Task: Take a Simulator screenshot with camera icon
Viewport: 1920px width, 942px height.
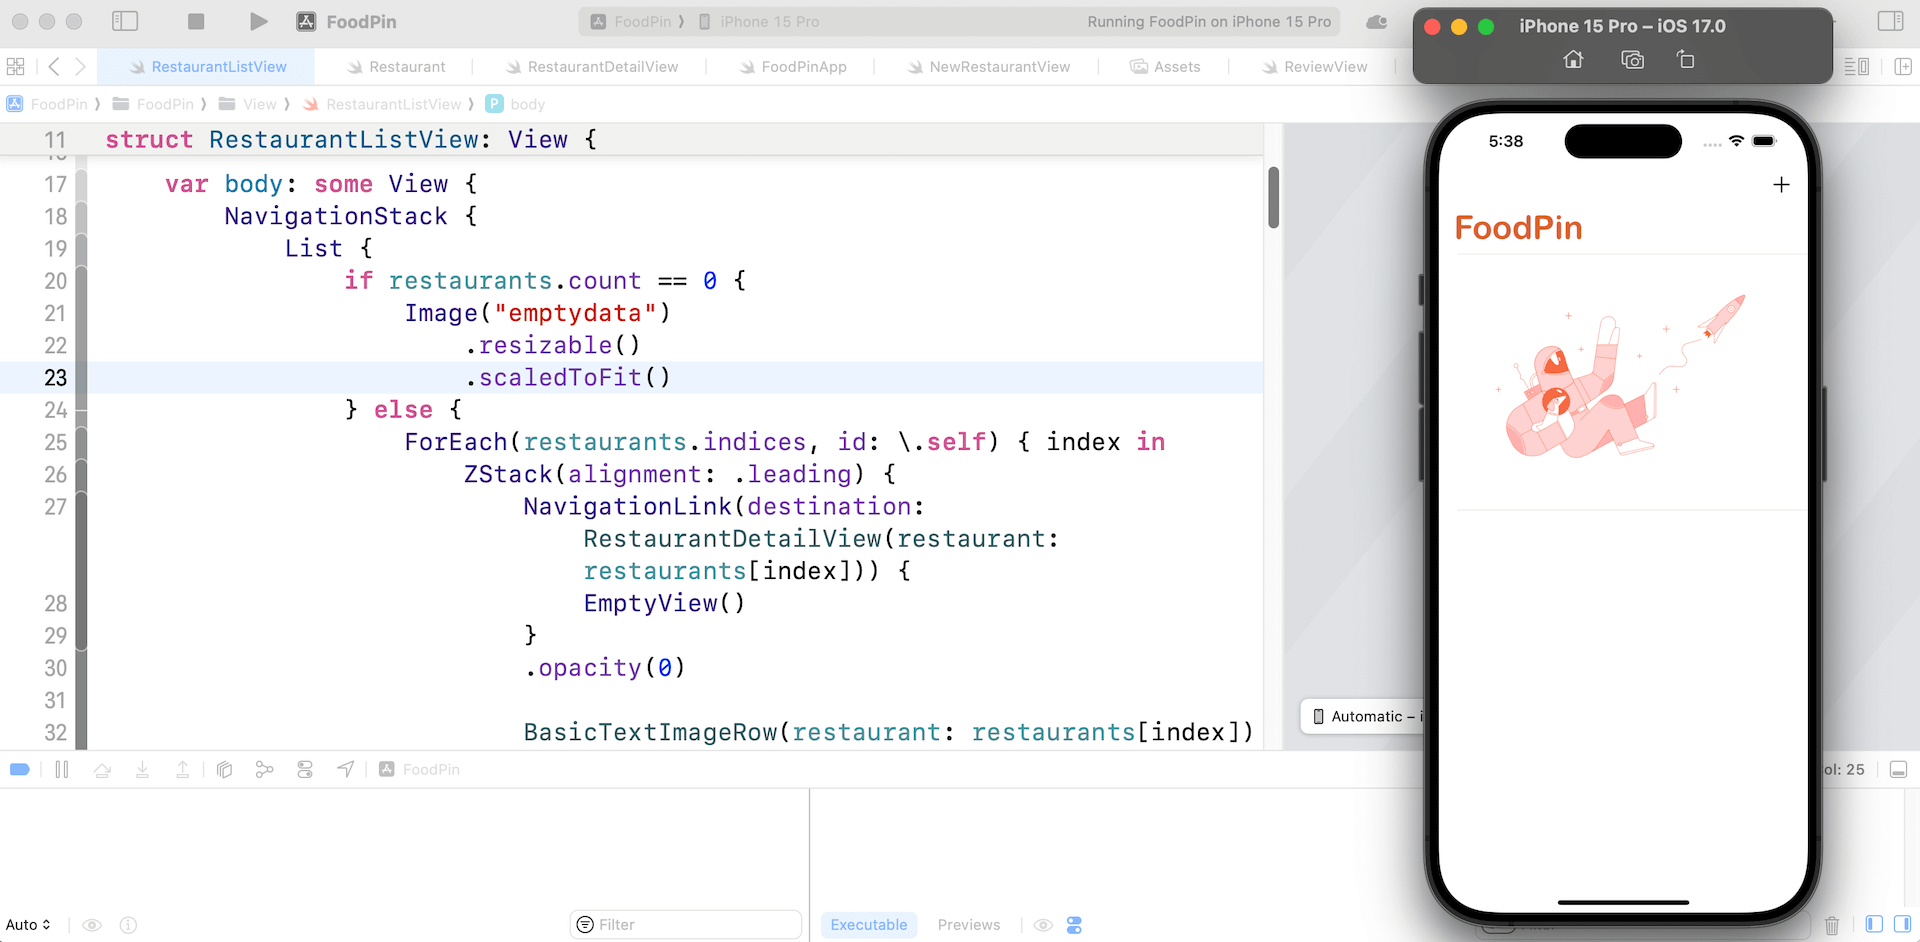Action: [x=1632, y=60]
